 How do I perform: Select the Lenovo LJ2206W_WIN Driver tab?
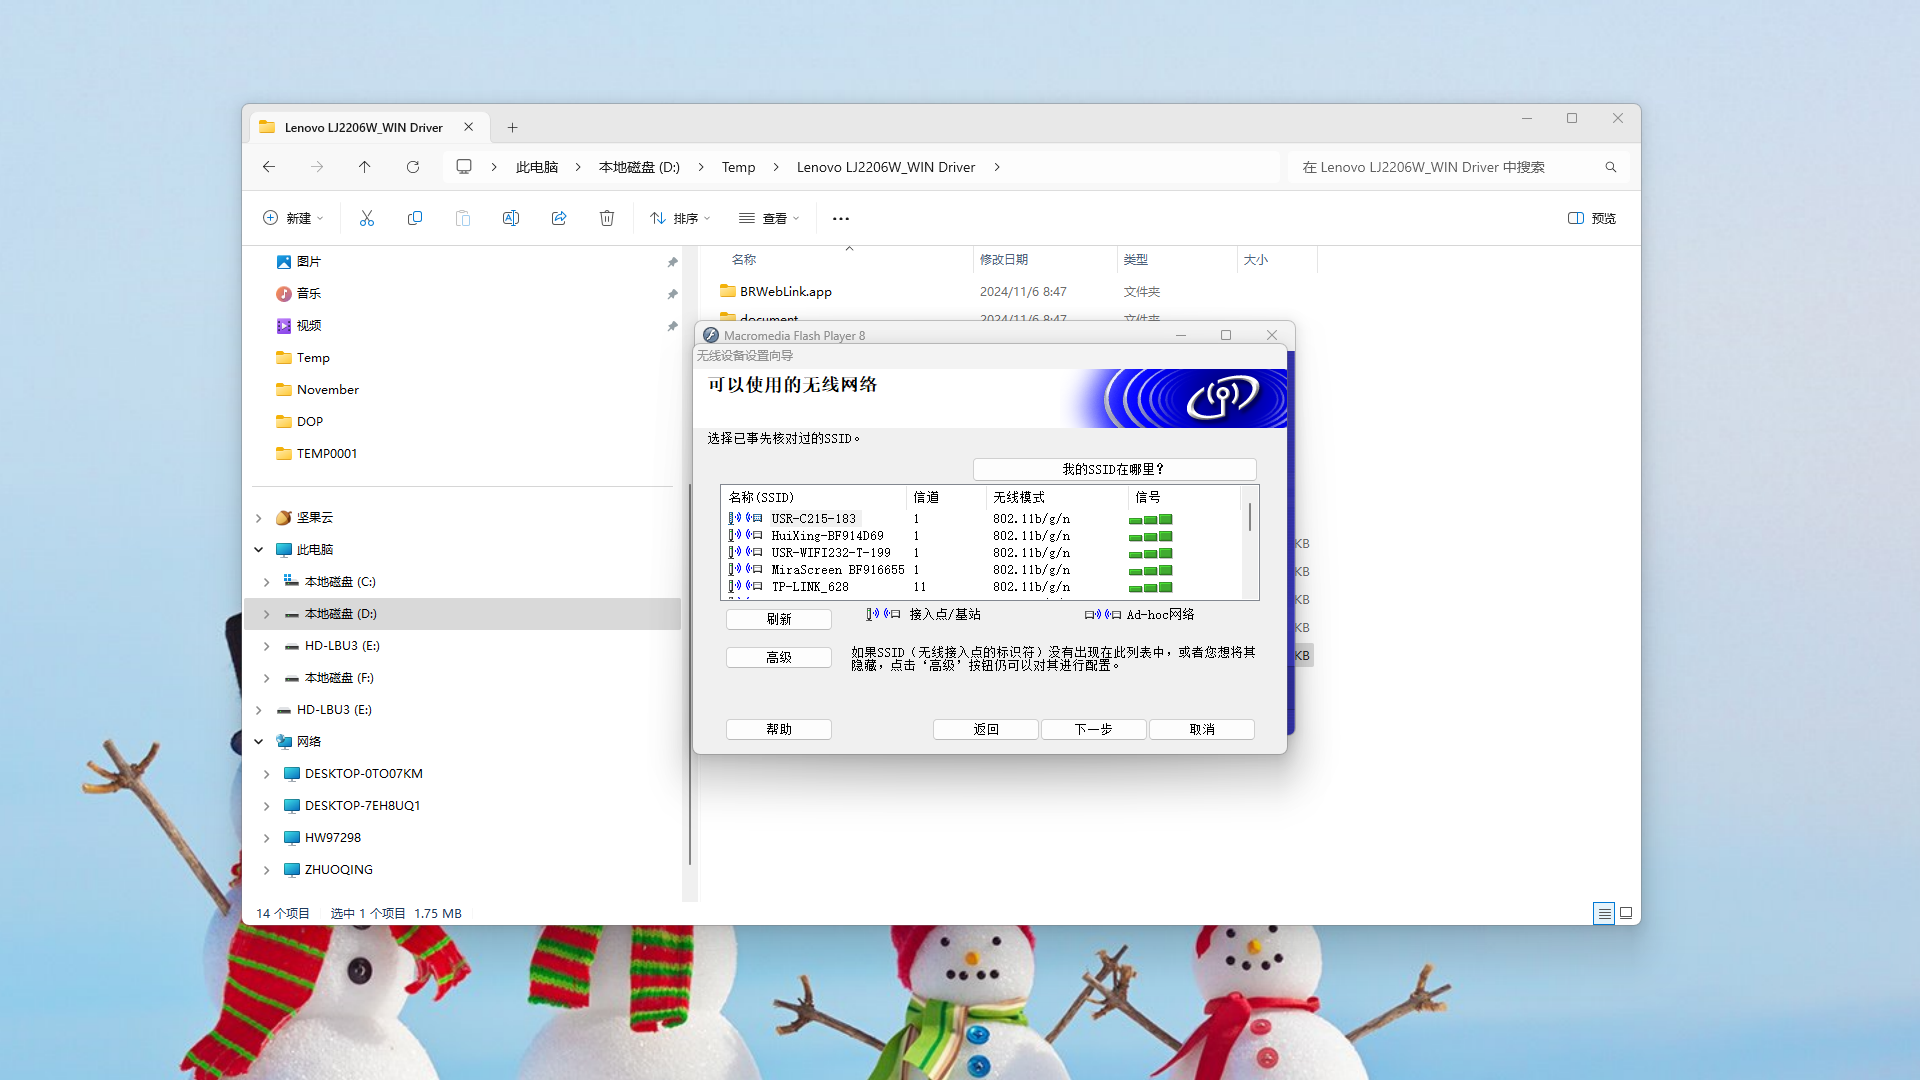point(363,128)
